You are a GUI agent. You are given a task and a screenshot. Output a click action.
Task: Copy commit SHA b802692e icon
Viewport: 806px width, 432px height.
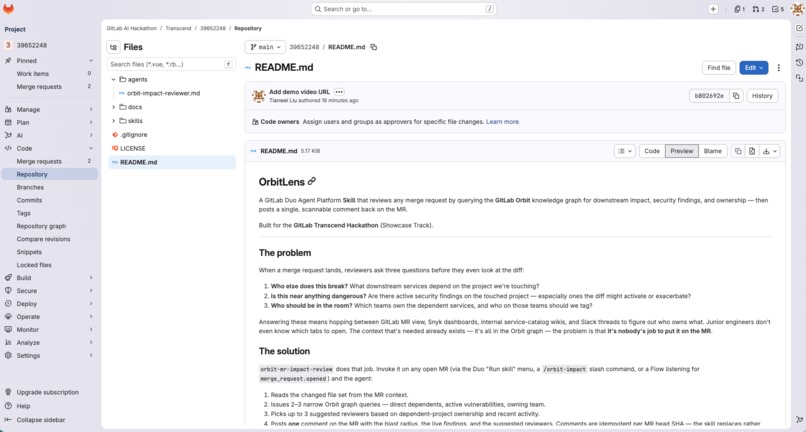(x=736, y=96)
